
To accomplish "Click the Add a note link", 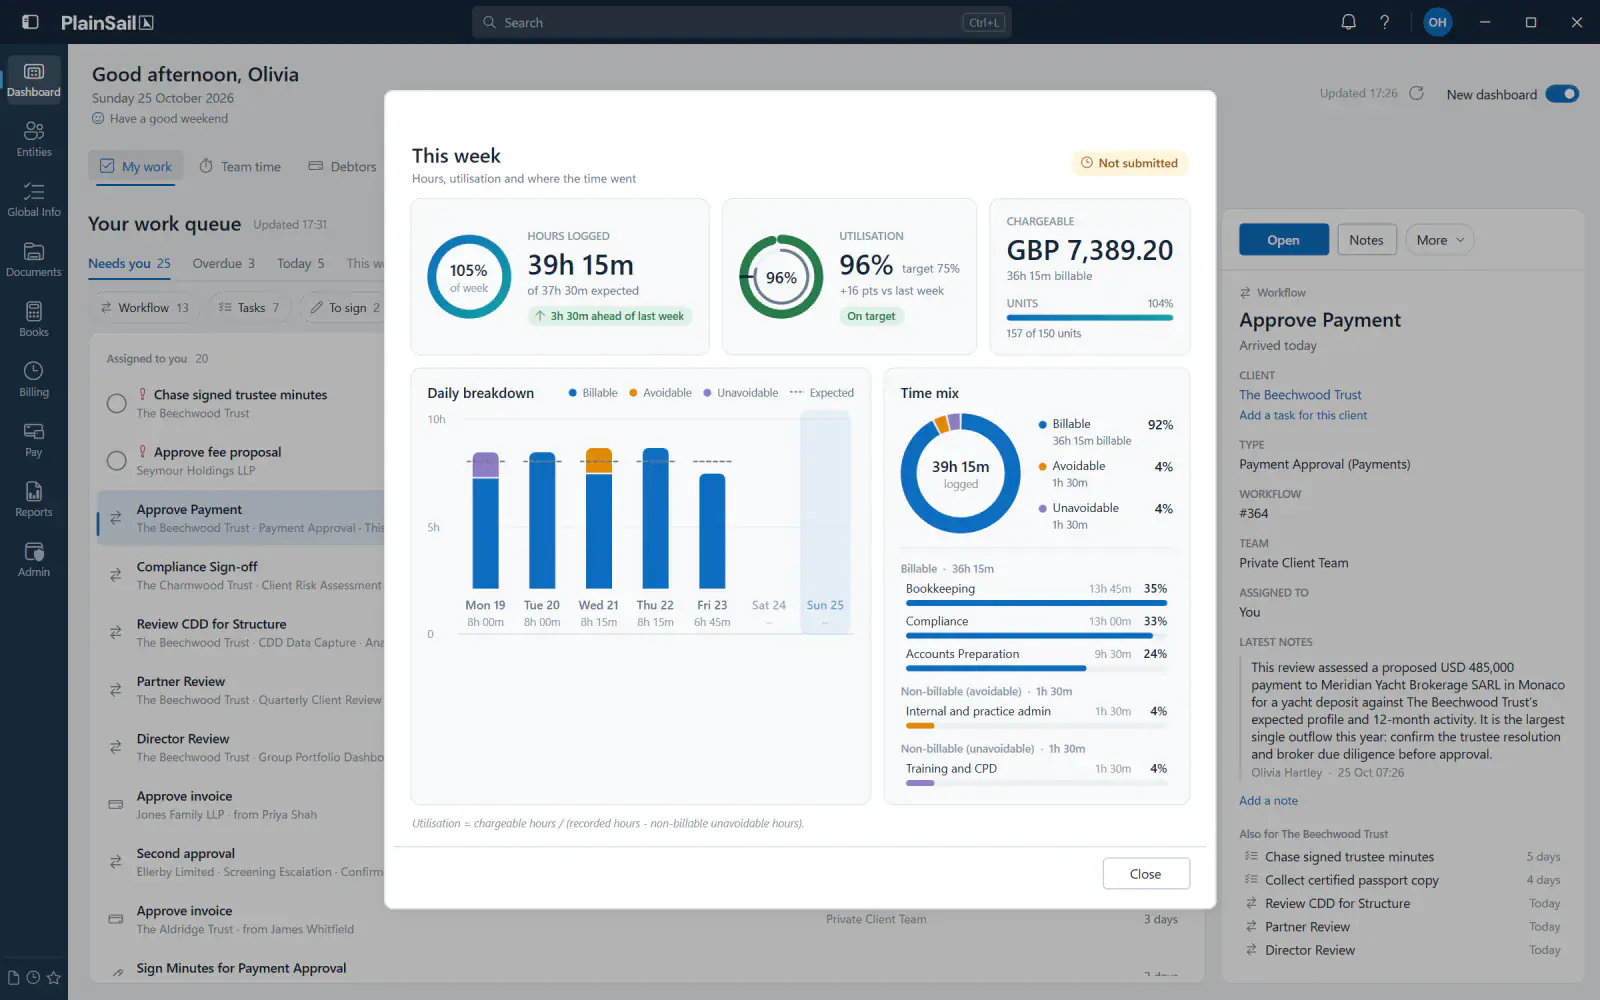I will point(1268,801).
